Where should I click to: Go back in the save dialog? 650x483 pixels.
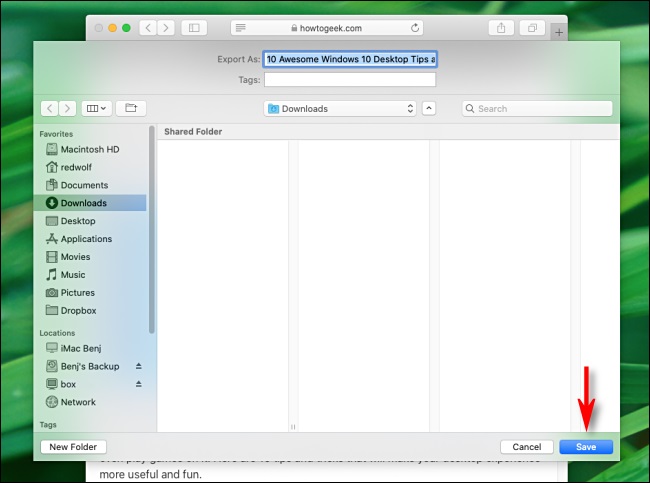(49, 109)
